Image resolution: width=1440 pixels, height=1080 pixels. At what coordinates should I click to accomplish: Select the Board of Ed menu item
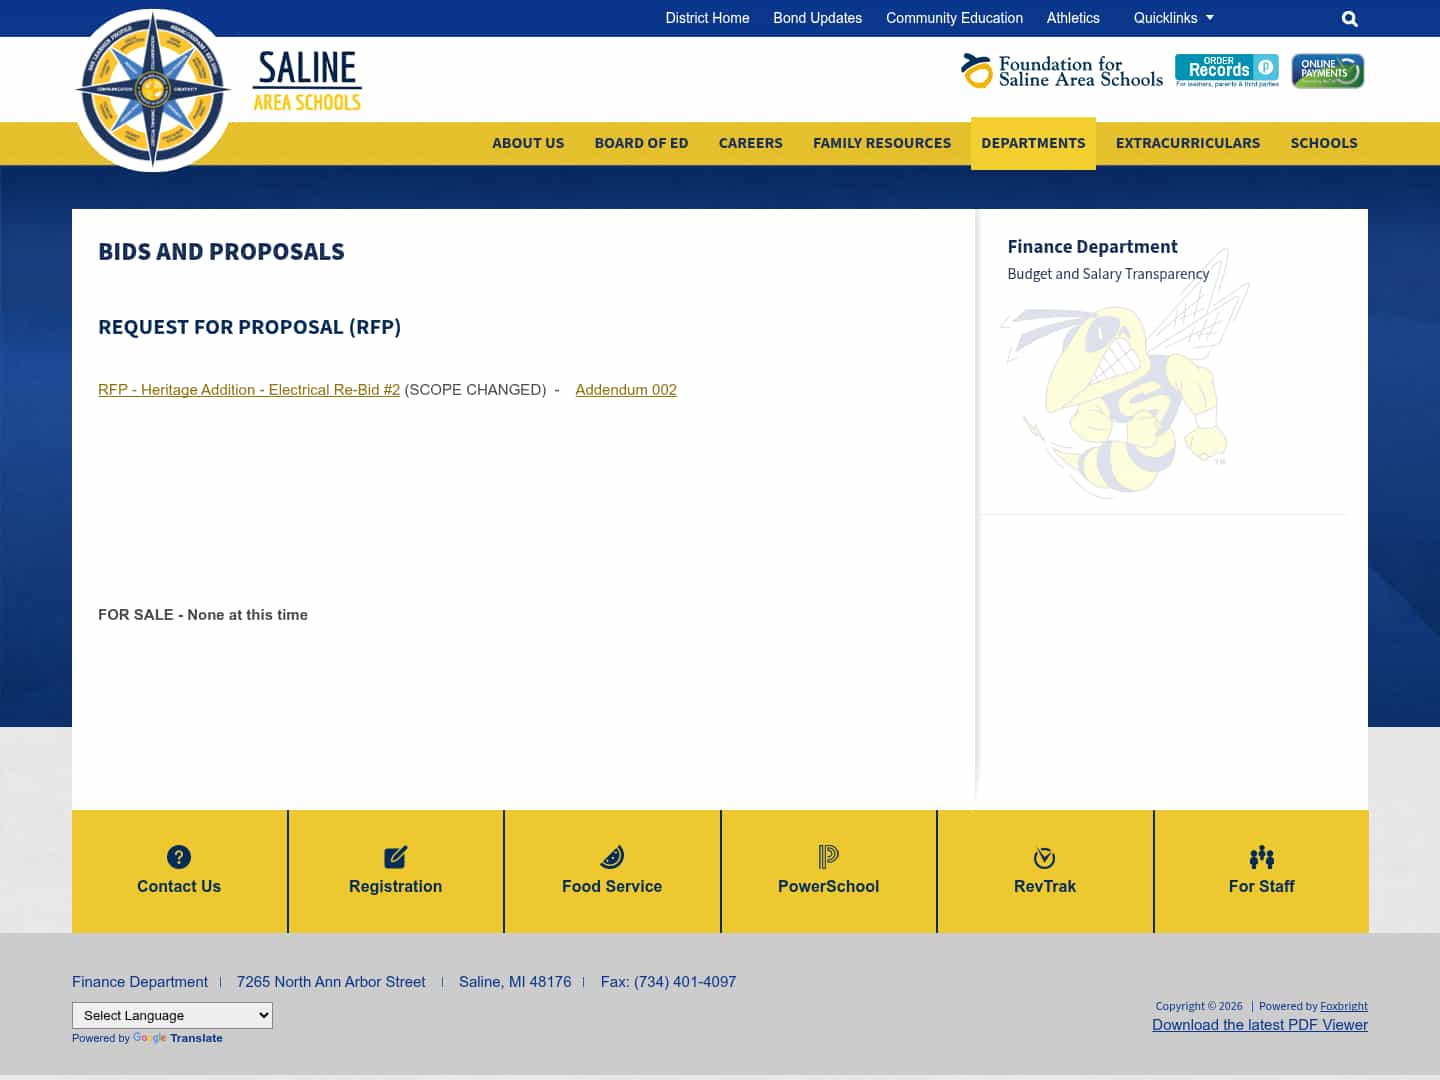click(641, 143)
